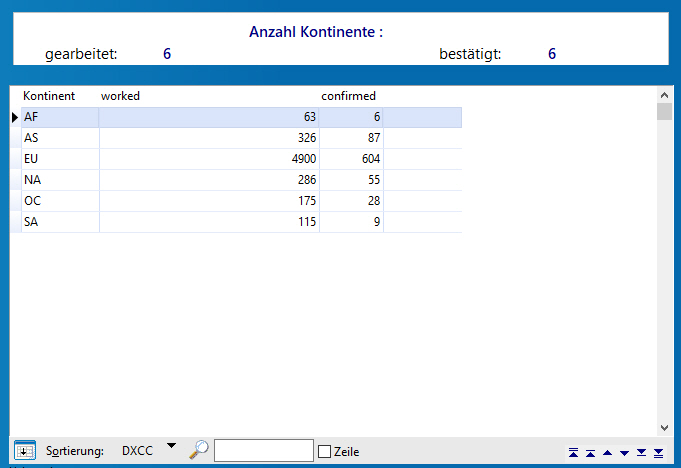
Task: Move down one row with plain down arrow
Action: pos(624,452)
